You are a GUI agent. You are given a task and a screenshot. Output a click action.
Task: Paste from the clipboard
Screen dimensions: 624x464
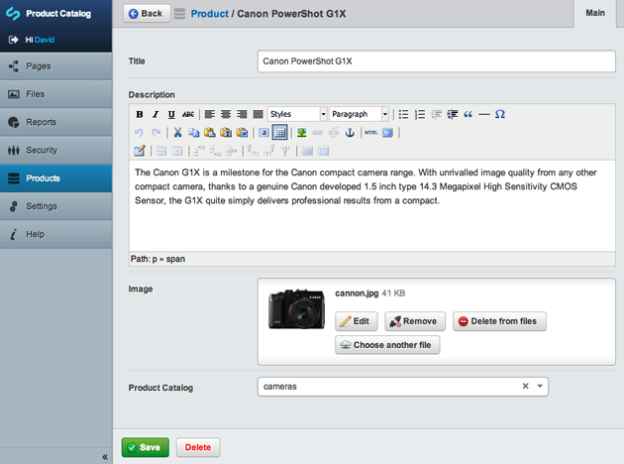[x=210, y=133]
